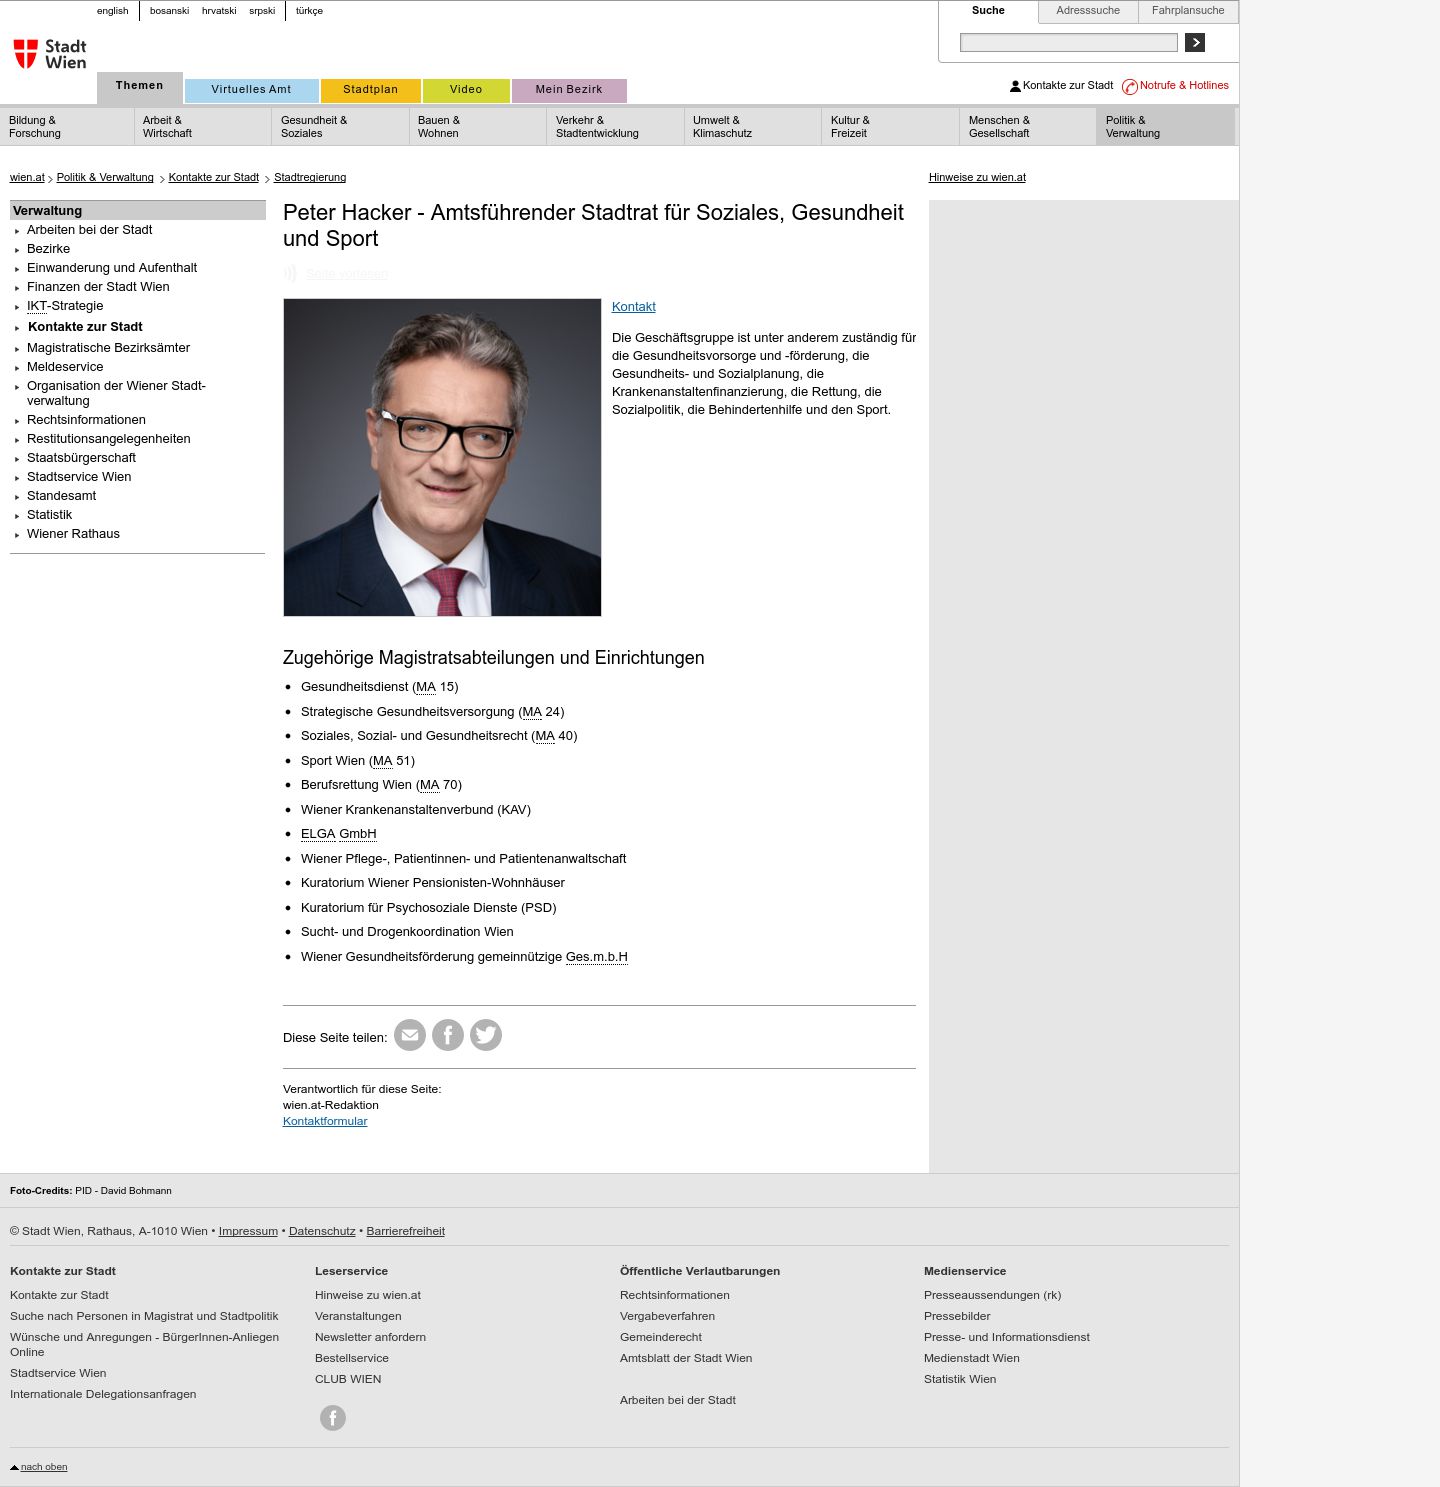Expand Arbeiten bei der Stadt item

[89, 230]
